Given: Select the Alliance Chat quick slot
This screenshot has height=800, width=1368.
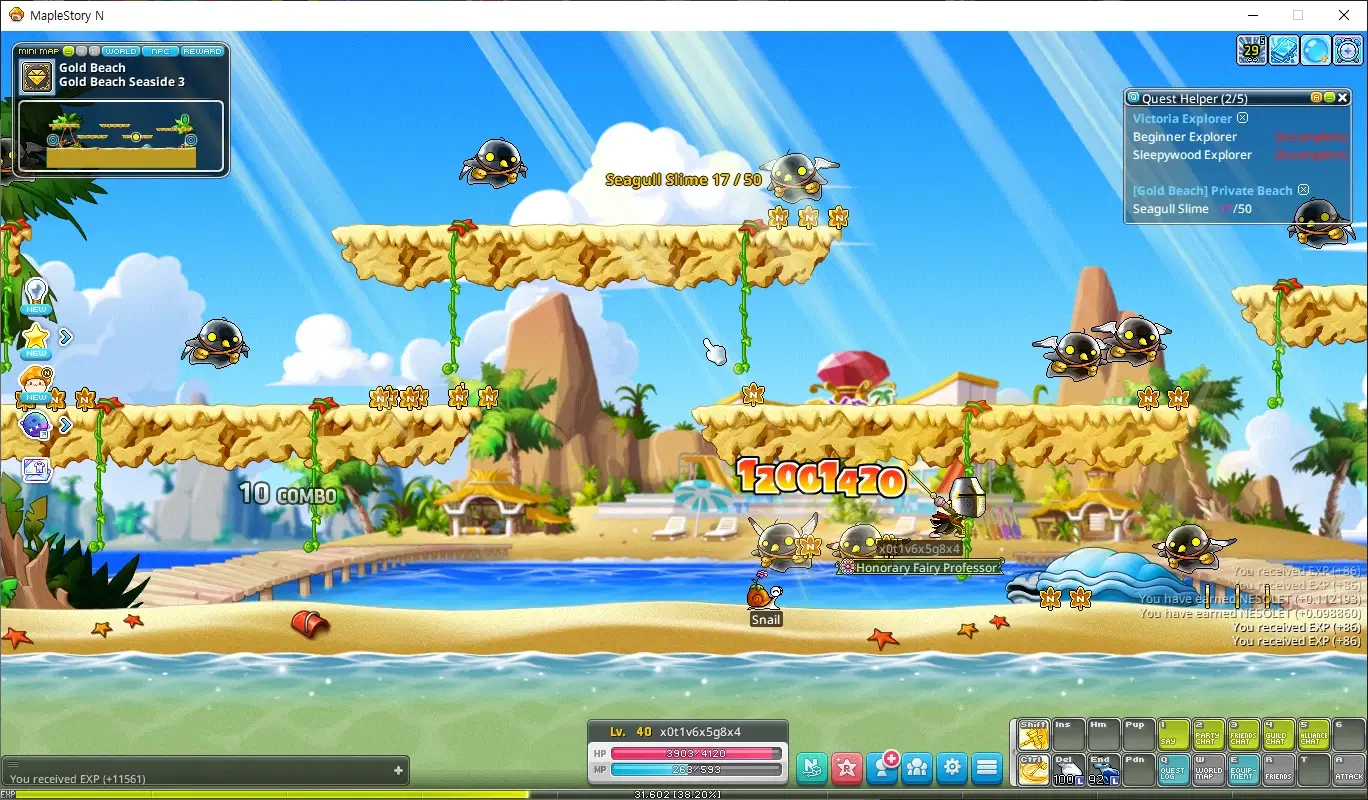Looking at the screenshot, I should coord(1314,735).
